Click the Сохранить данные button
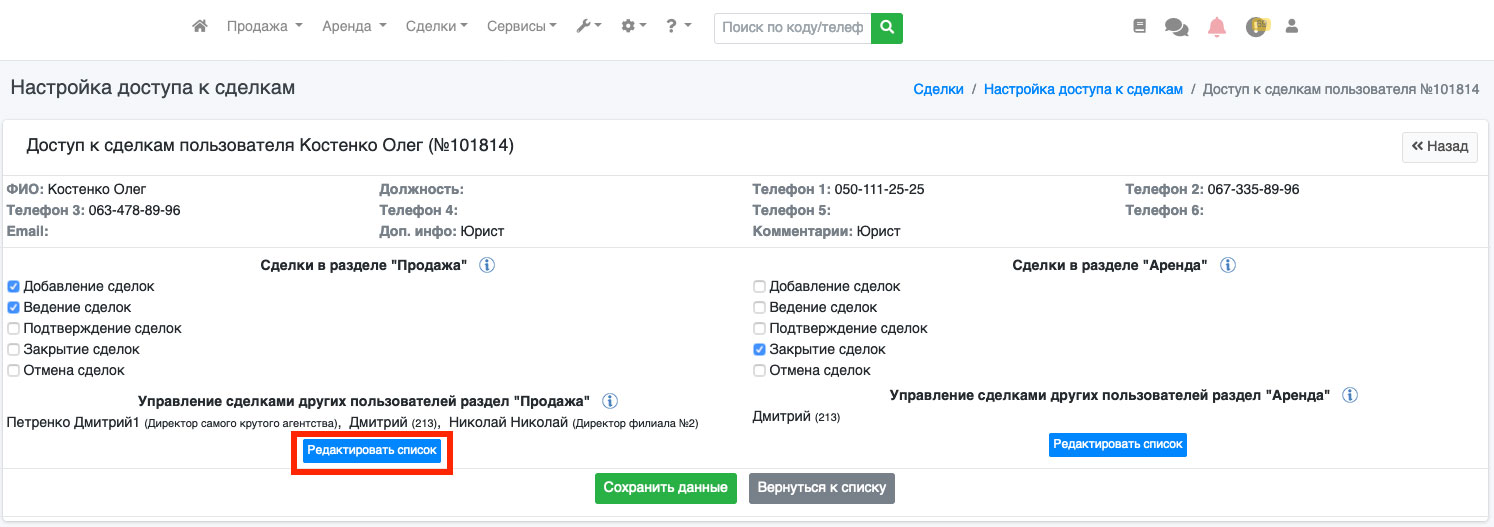The width and height of the screenshot is (1494, 527). [665, 488]
